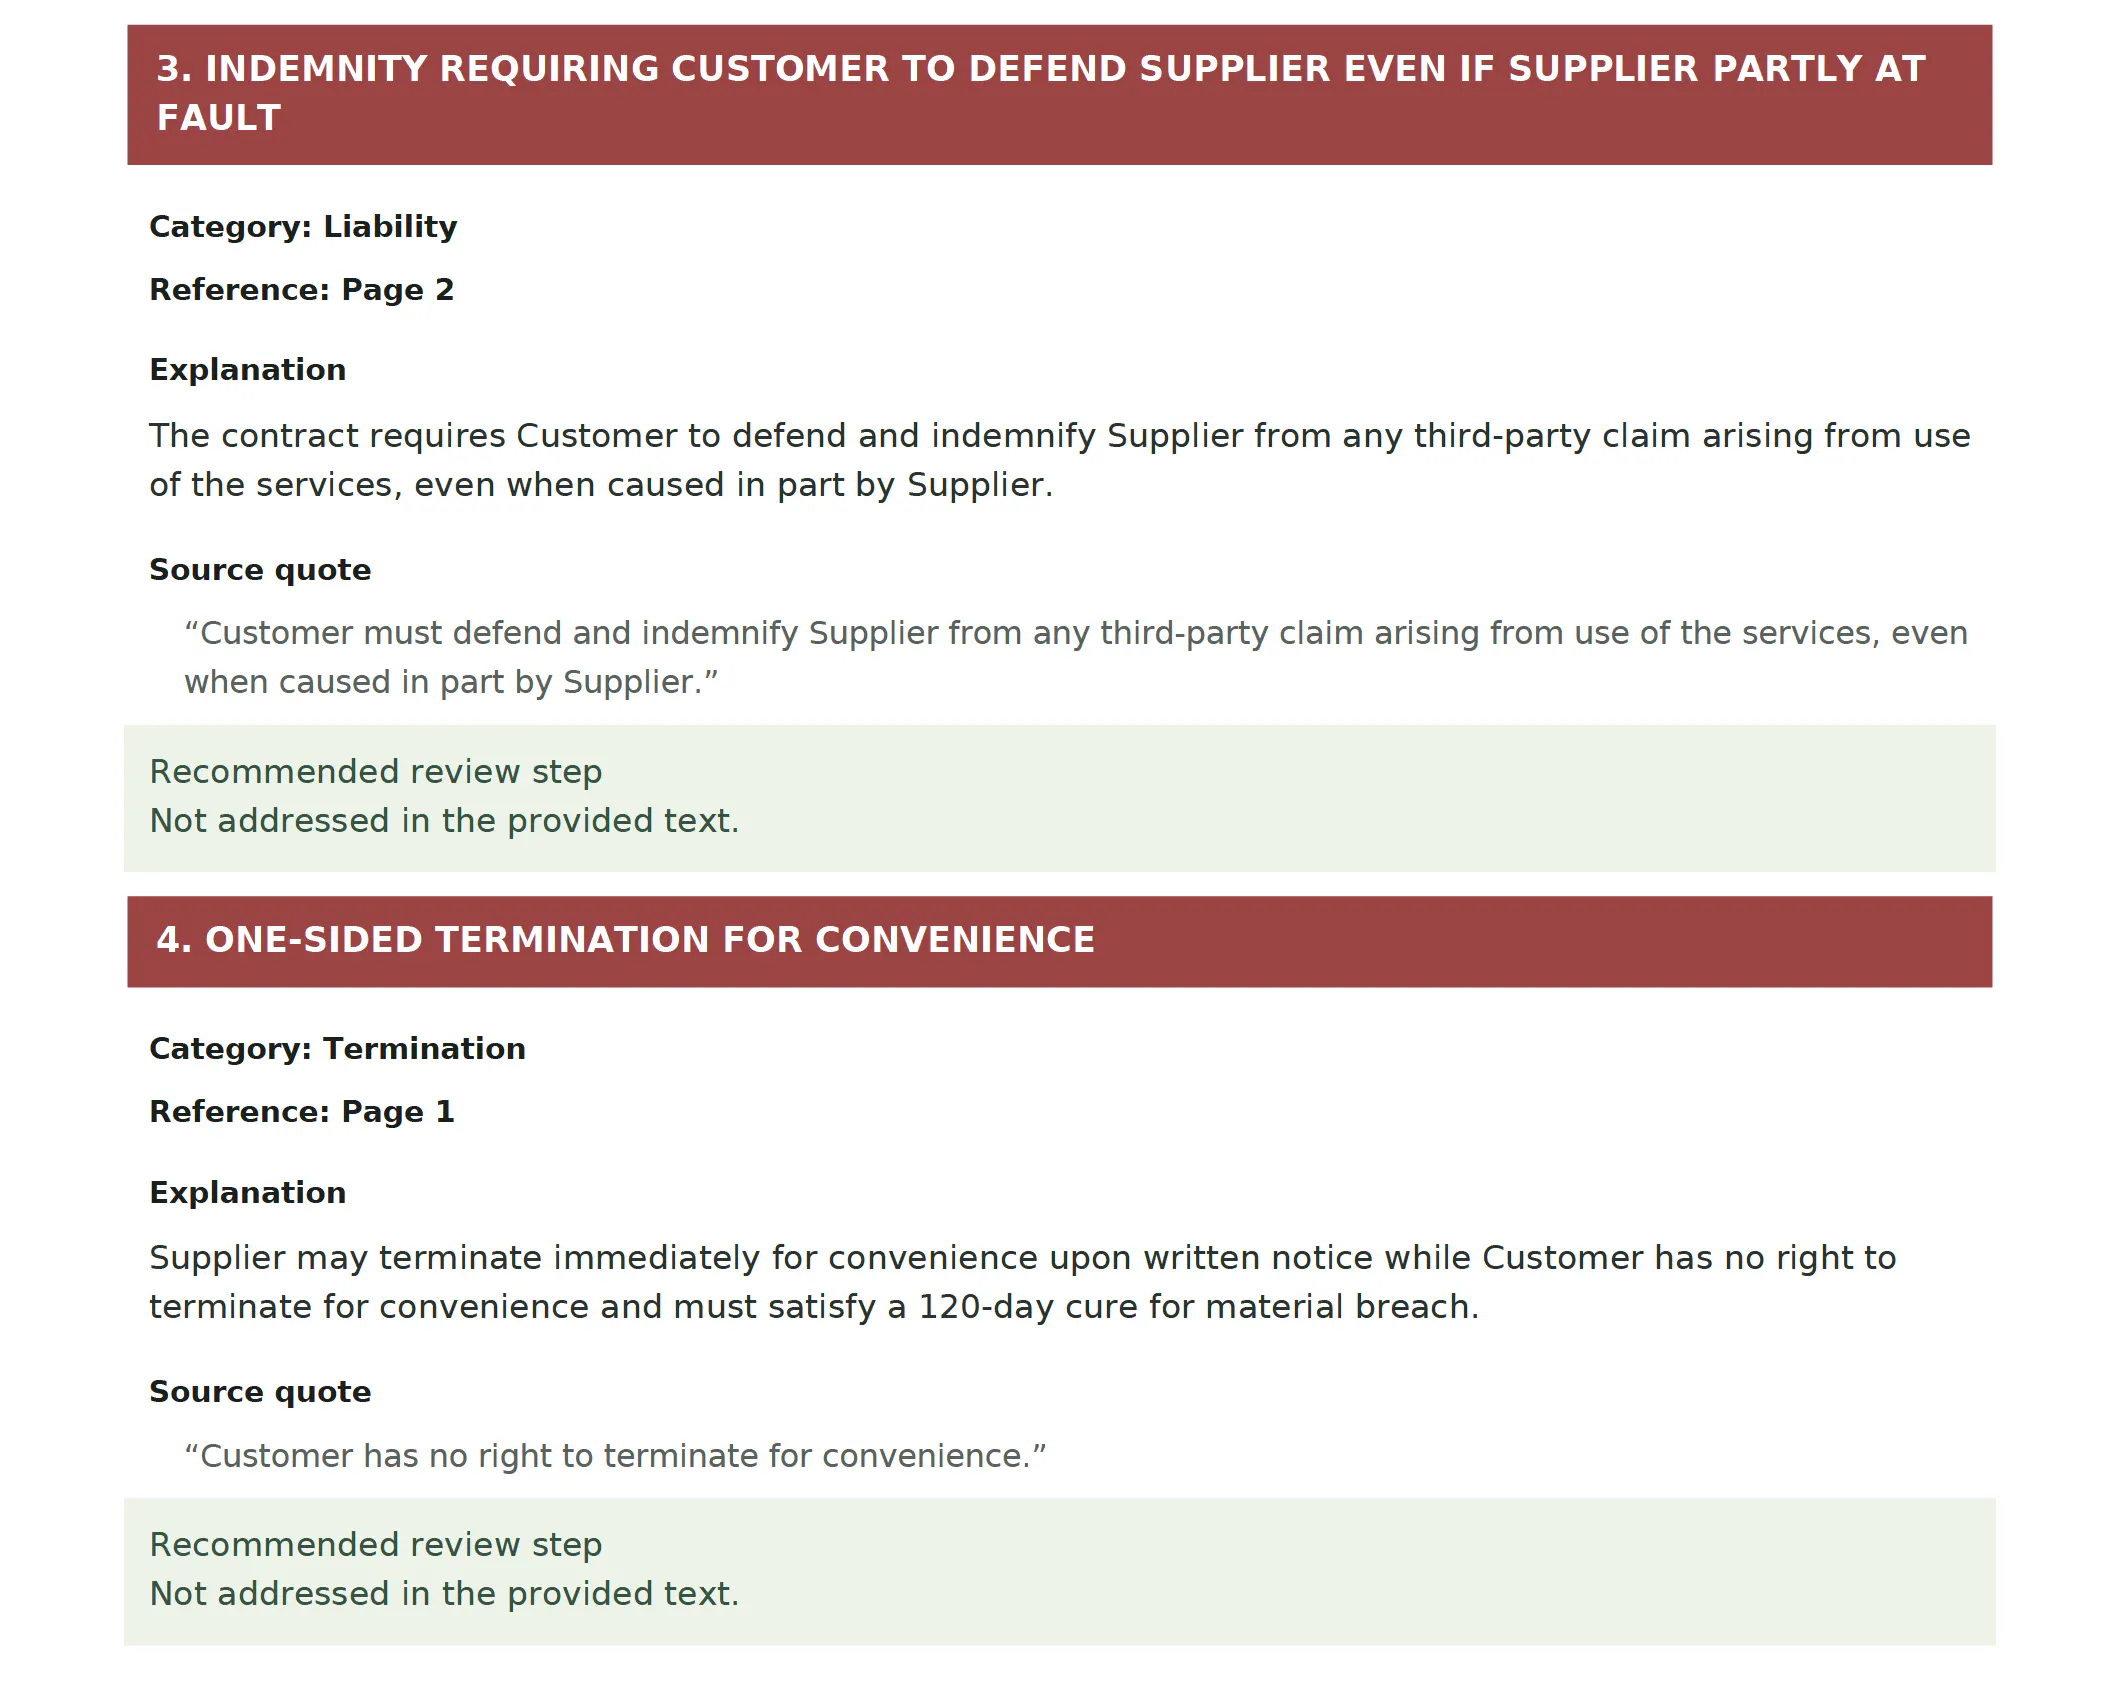Click the indemnify Supplier source quote text
The width and height of the screenshot is (2115, 1681).
1075,657
